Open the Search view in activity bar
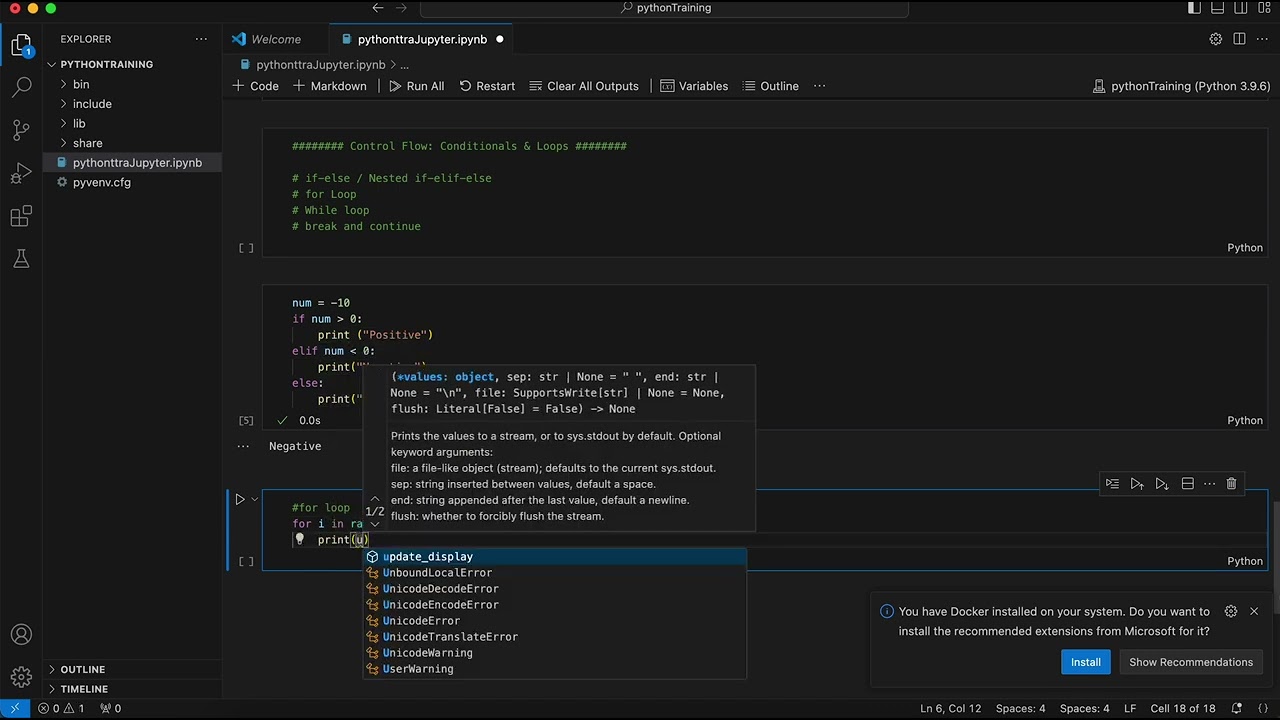 coord(21,88)
